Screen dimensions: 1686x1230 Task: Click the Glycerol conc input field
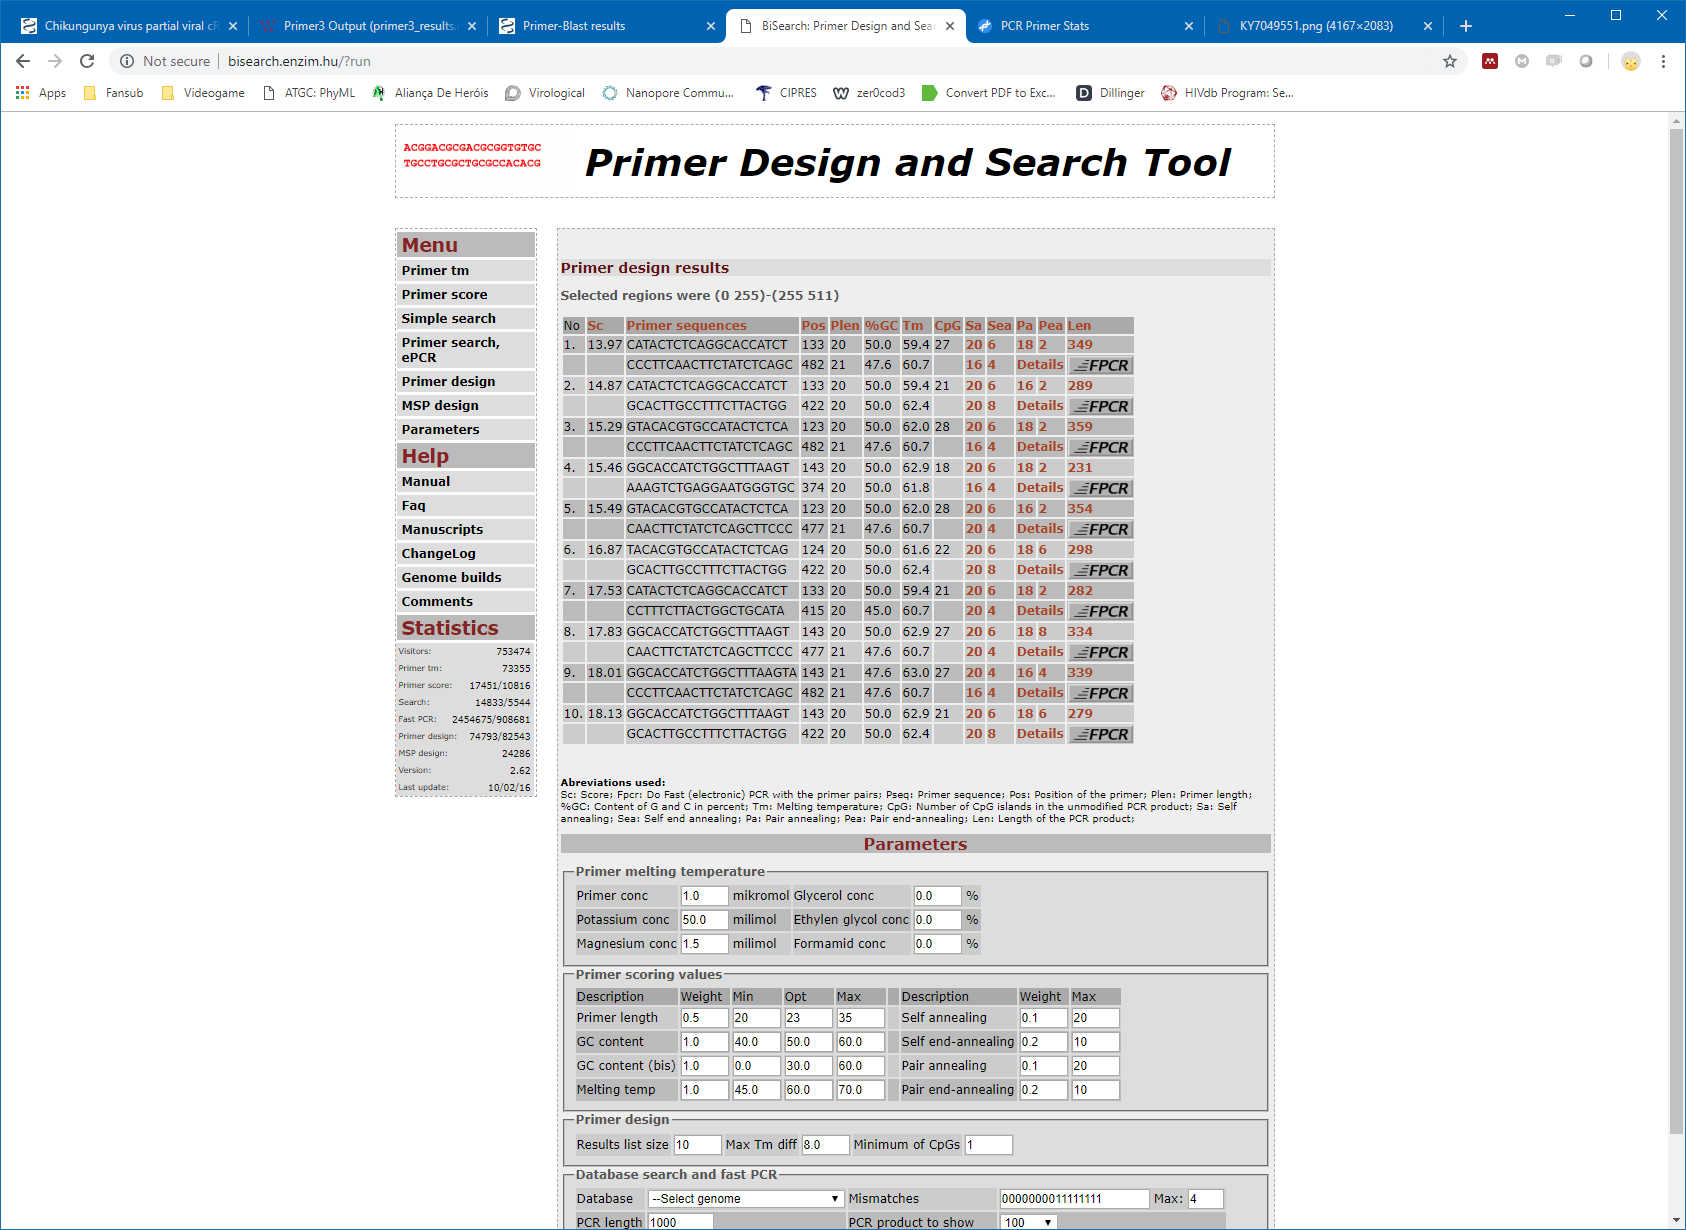coord(937,896)
